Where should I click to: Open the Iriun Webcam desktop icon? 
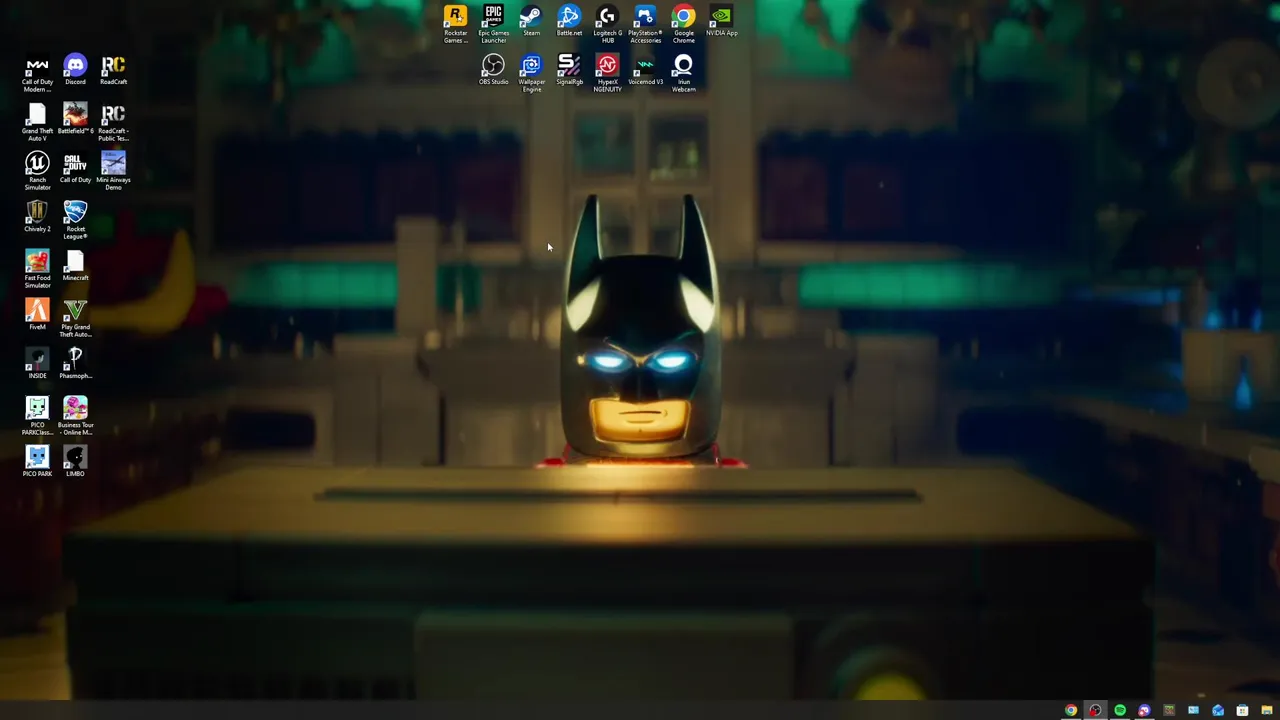[x=683, y=73]
